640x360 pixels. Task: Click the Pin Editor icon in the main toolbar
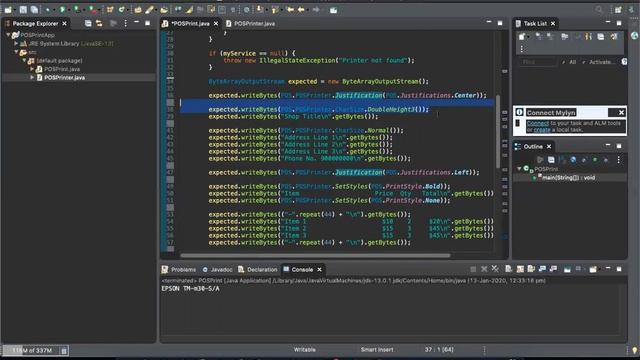(333, 9)
